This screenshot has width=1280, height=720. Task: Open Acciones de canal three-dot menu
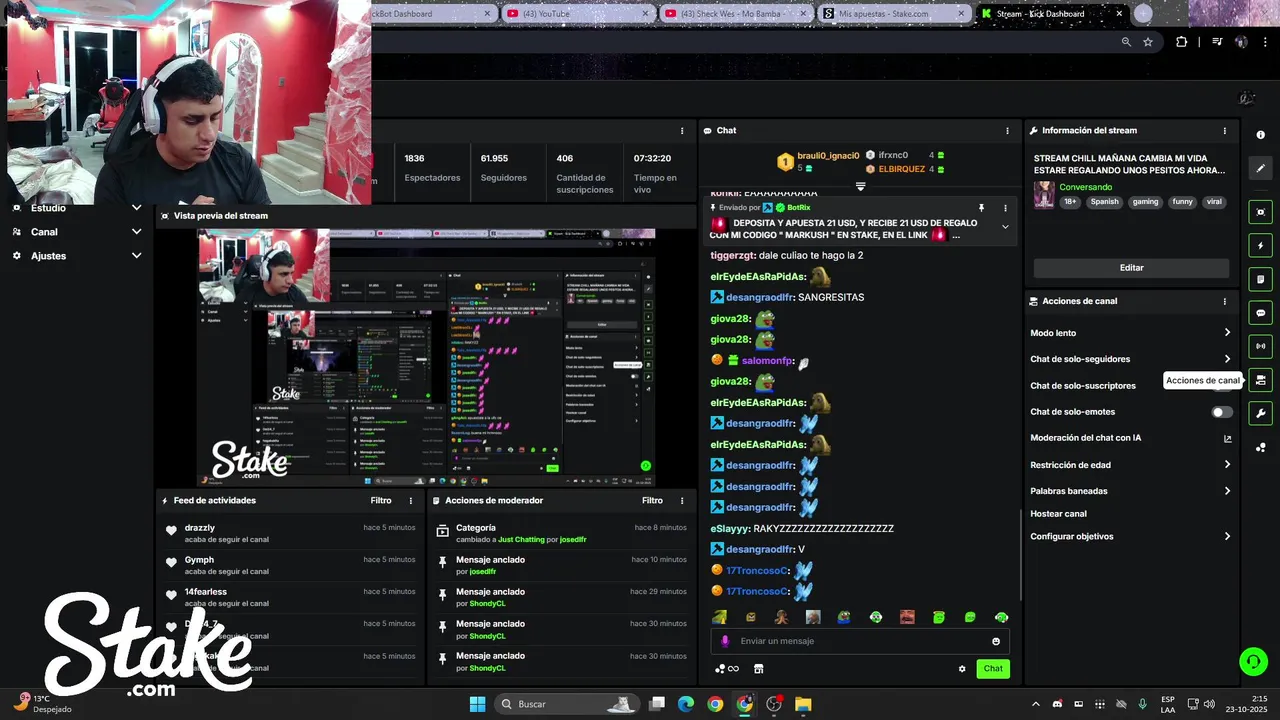coord(1224,301)
